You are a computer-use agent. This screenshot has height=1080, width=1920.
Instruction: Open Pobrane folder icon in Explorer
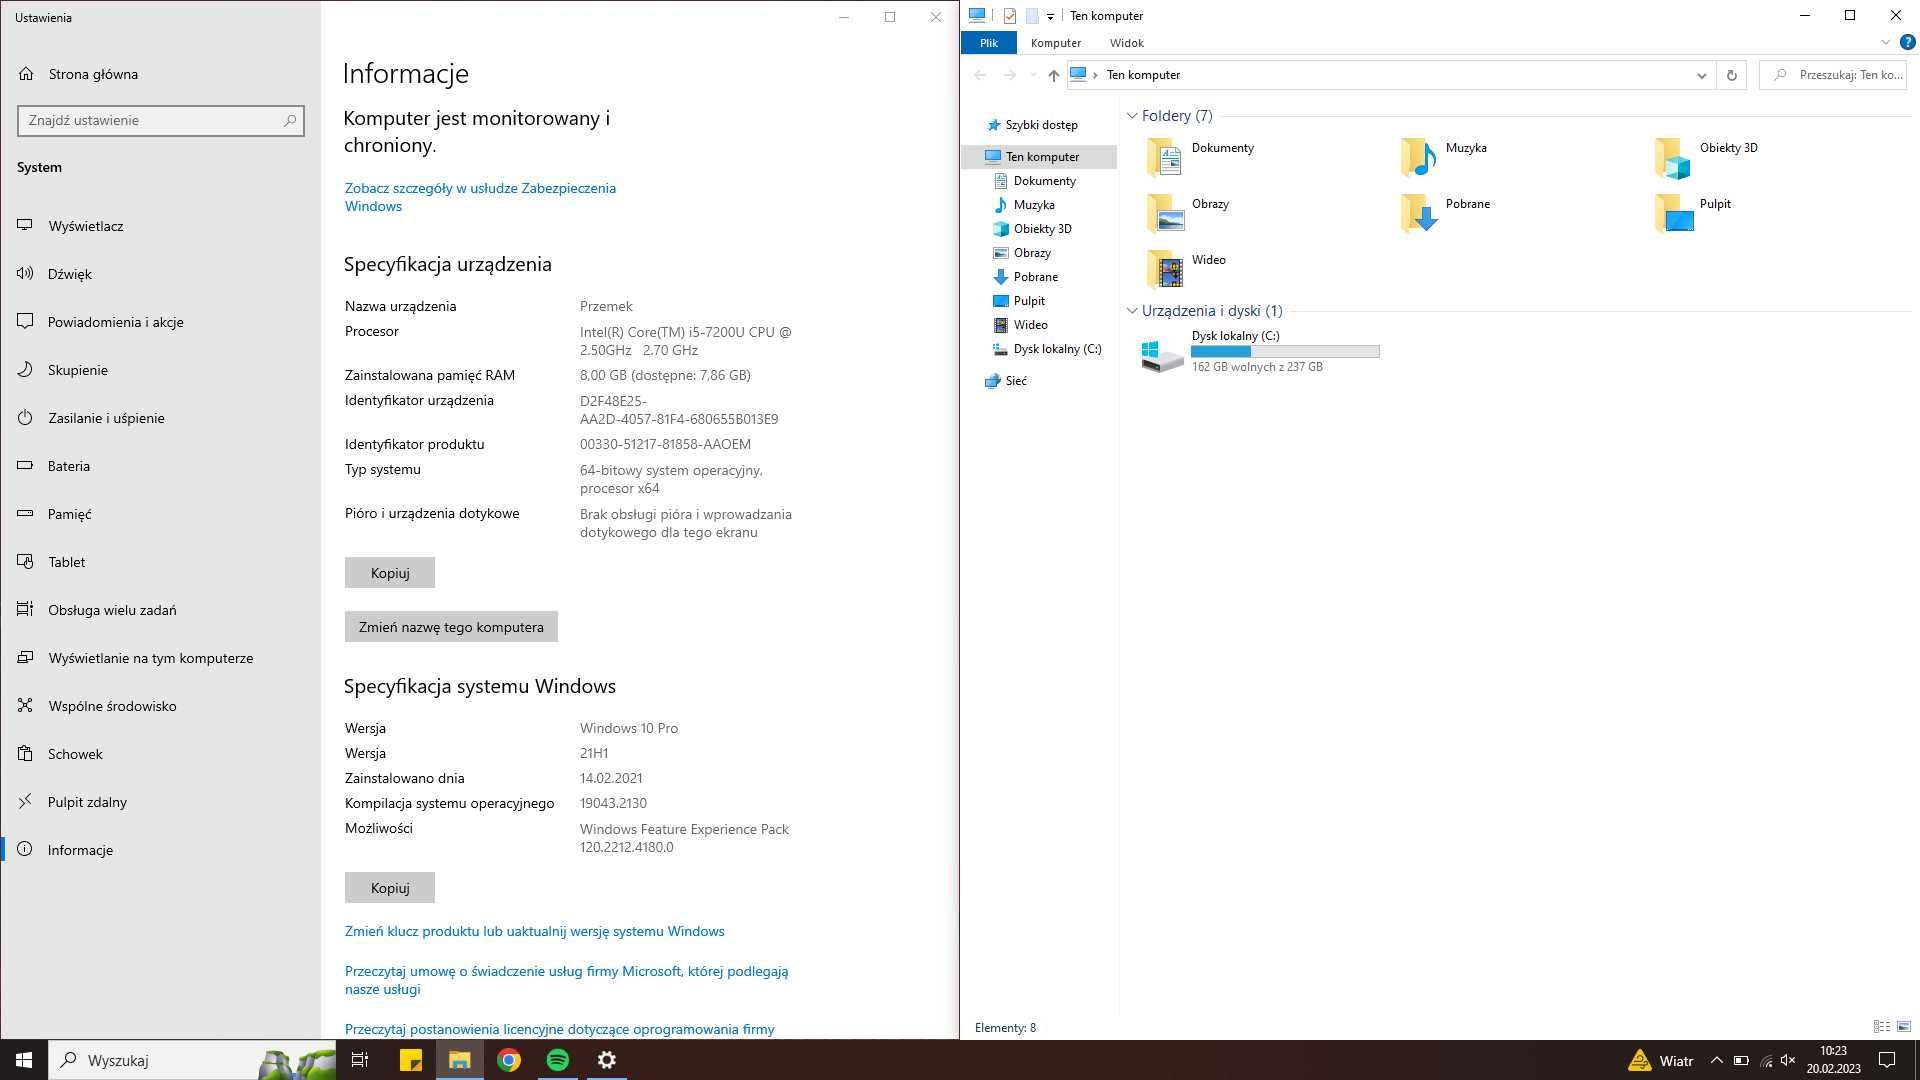click(1419, 214)
